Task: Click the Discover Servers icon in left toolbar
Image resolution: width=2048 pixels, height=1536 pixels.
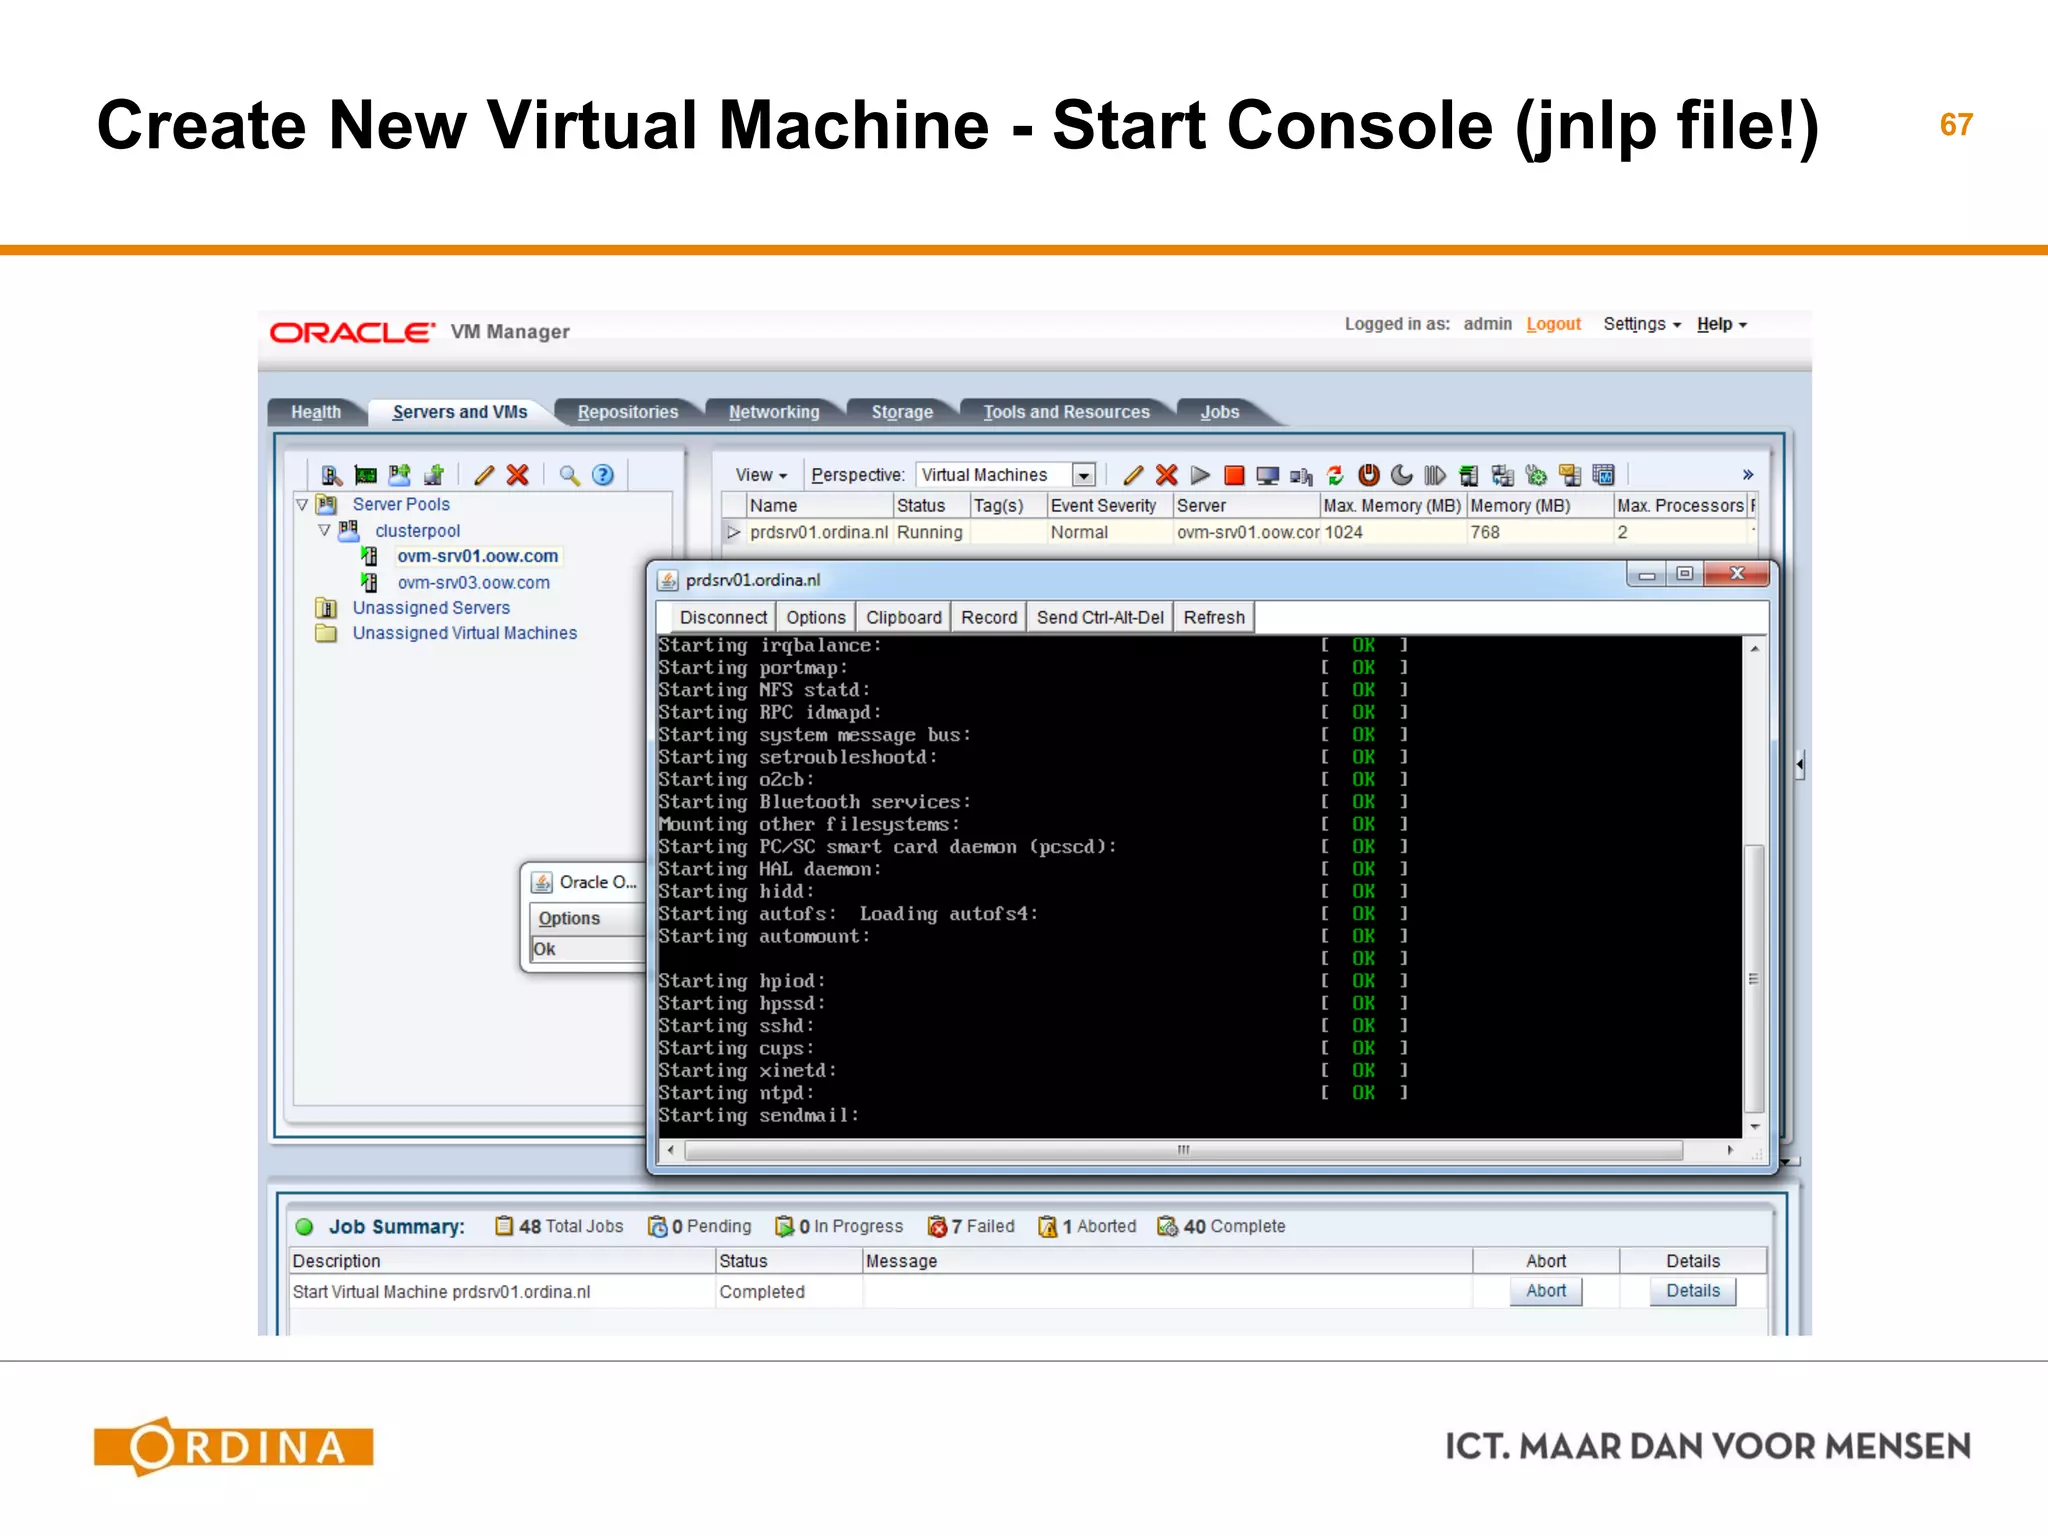Action: [x=332, y=475]
